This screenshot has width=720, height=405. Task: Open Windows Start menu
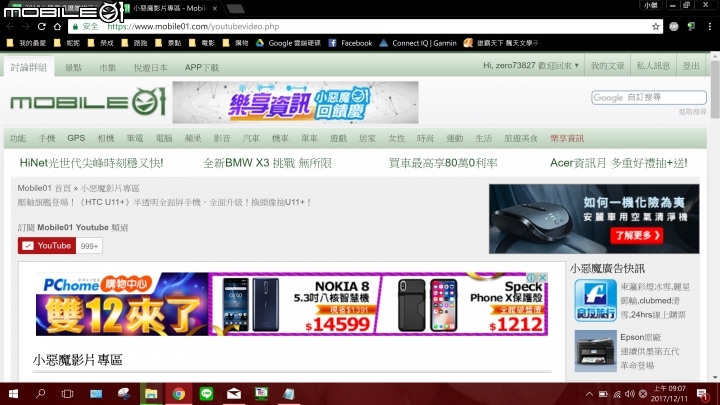pos(13,394)
